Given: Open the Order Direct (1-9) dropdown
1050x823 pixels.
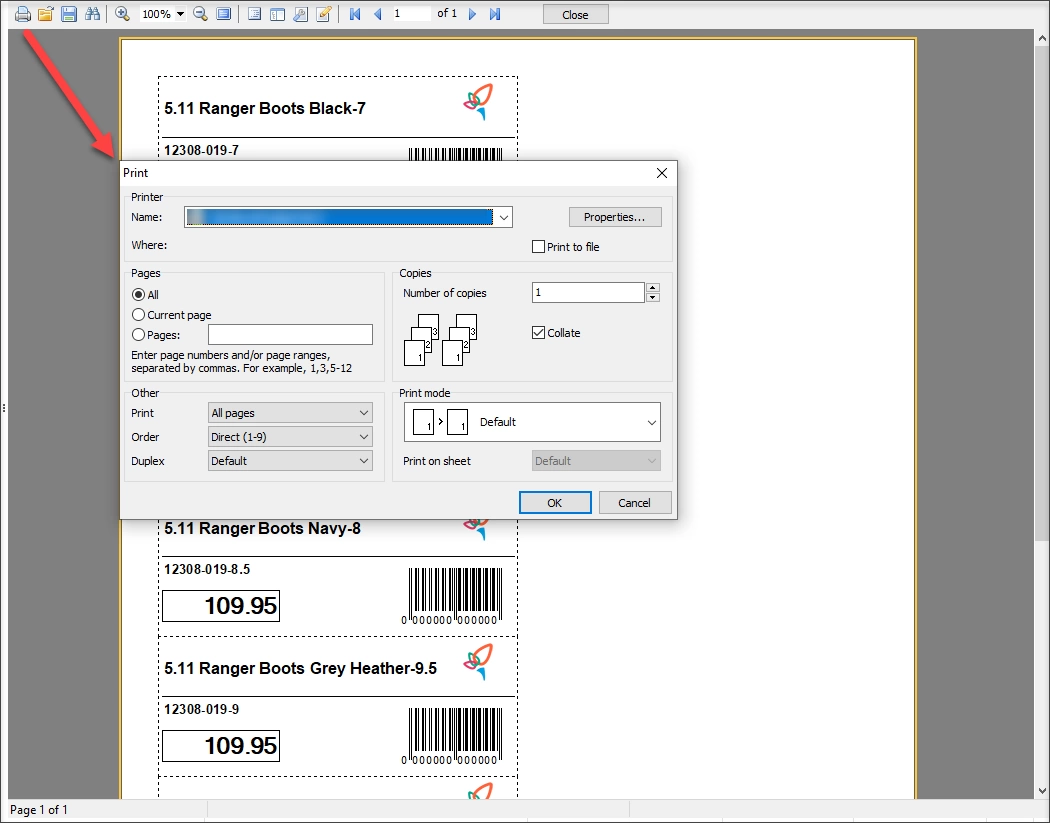Looking at the screenshot, I should click(290, 437).
